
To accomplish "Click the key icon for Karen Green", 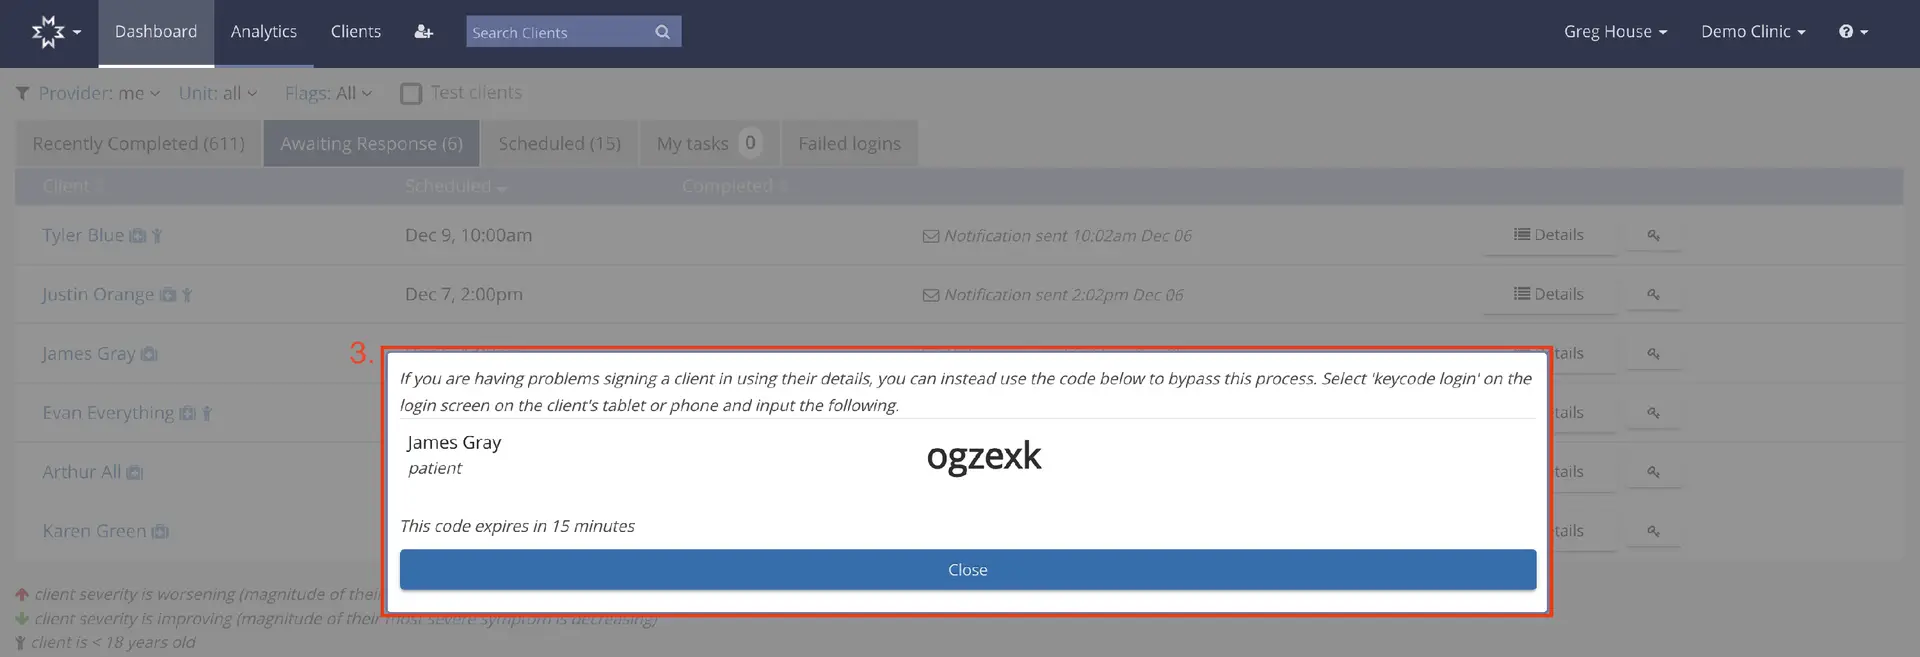I will 1653,531.
